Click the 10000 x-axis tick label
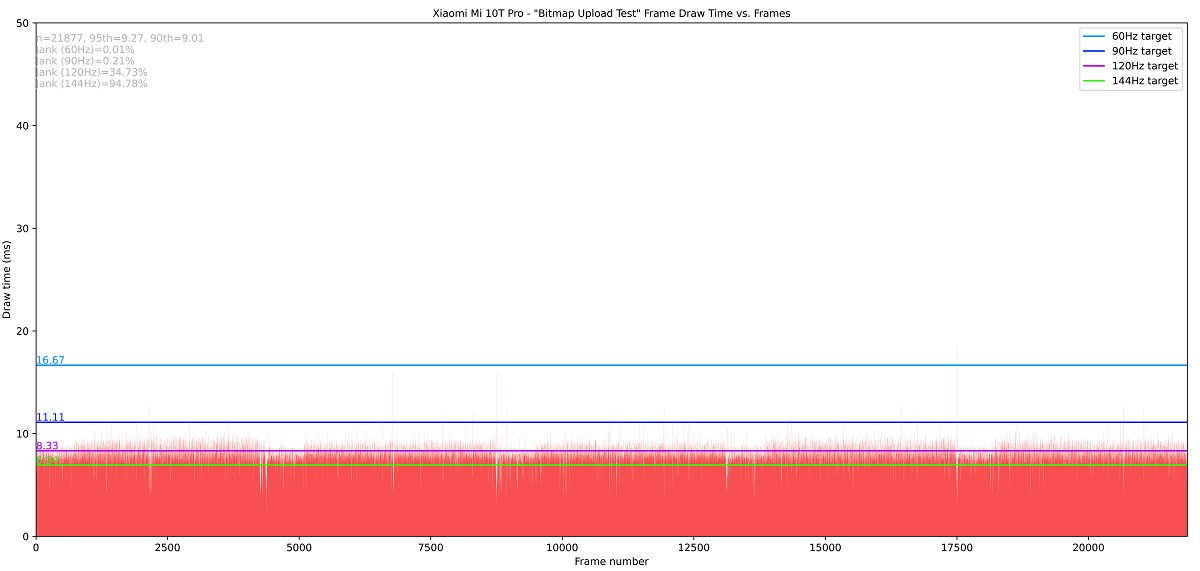Screen dimensions: 1200x571 (562, 547)
